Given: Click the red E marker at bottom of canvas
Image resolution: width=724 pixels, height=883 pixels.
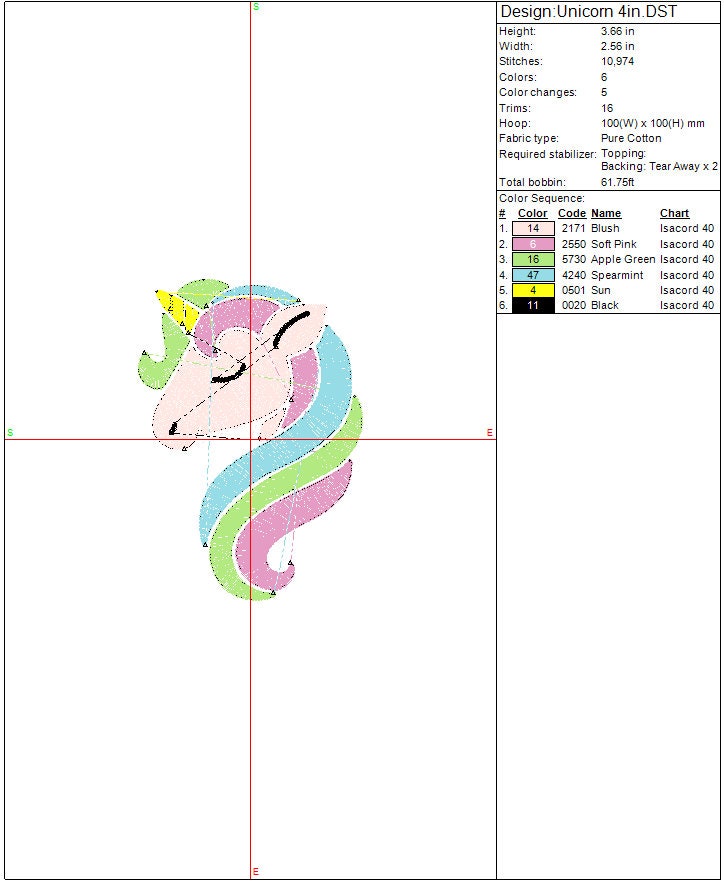Looking at the screenshot, I should point(256,872).
